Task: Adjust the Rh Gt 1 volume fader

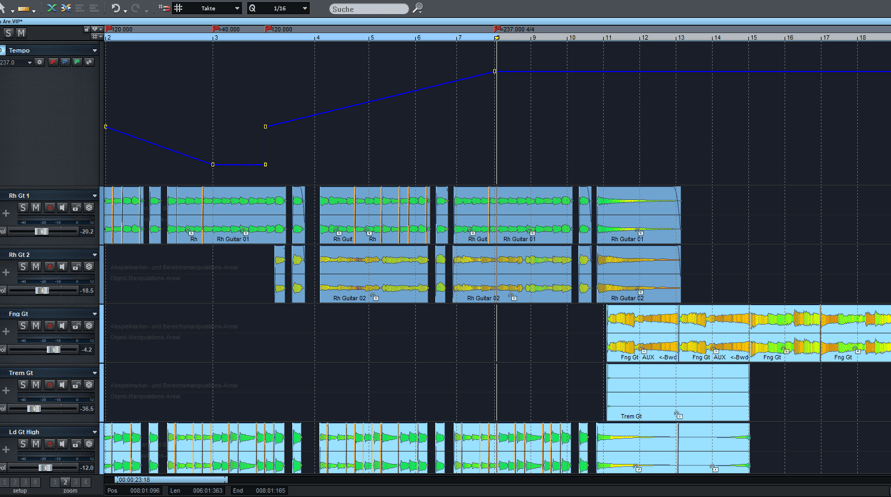Action: click(x=41, y=231)
